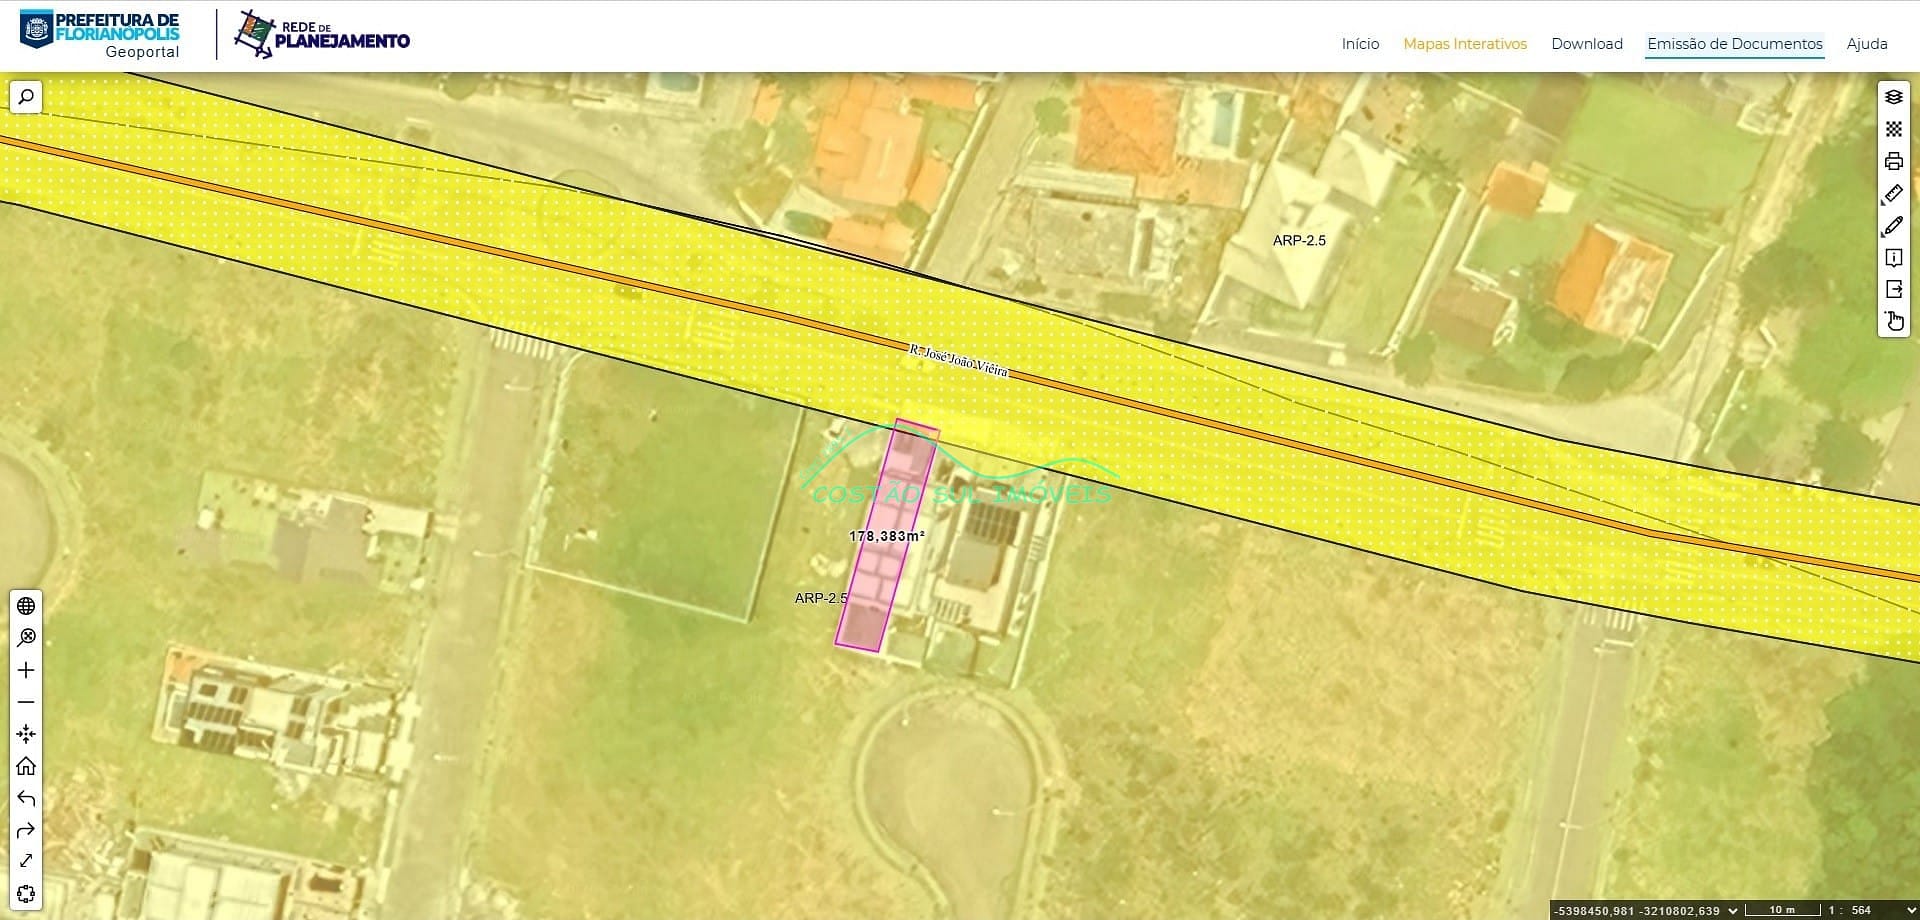1920x920 pixels.
Task: Zoom in with the plus button
Action: tap(27, 670)
